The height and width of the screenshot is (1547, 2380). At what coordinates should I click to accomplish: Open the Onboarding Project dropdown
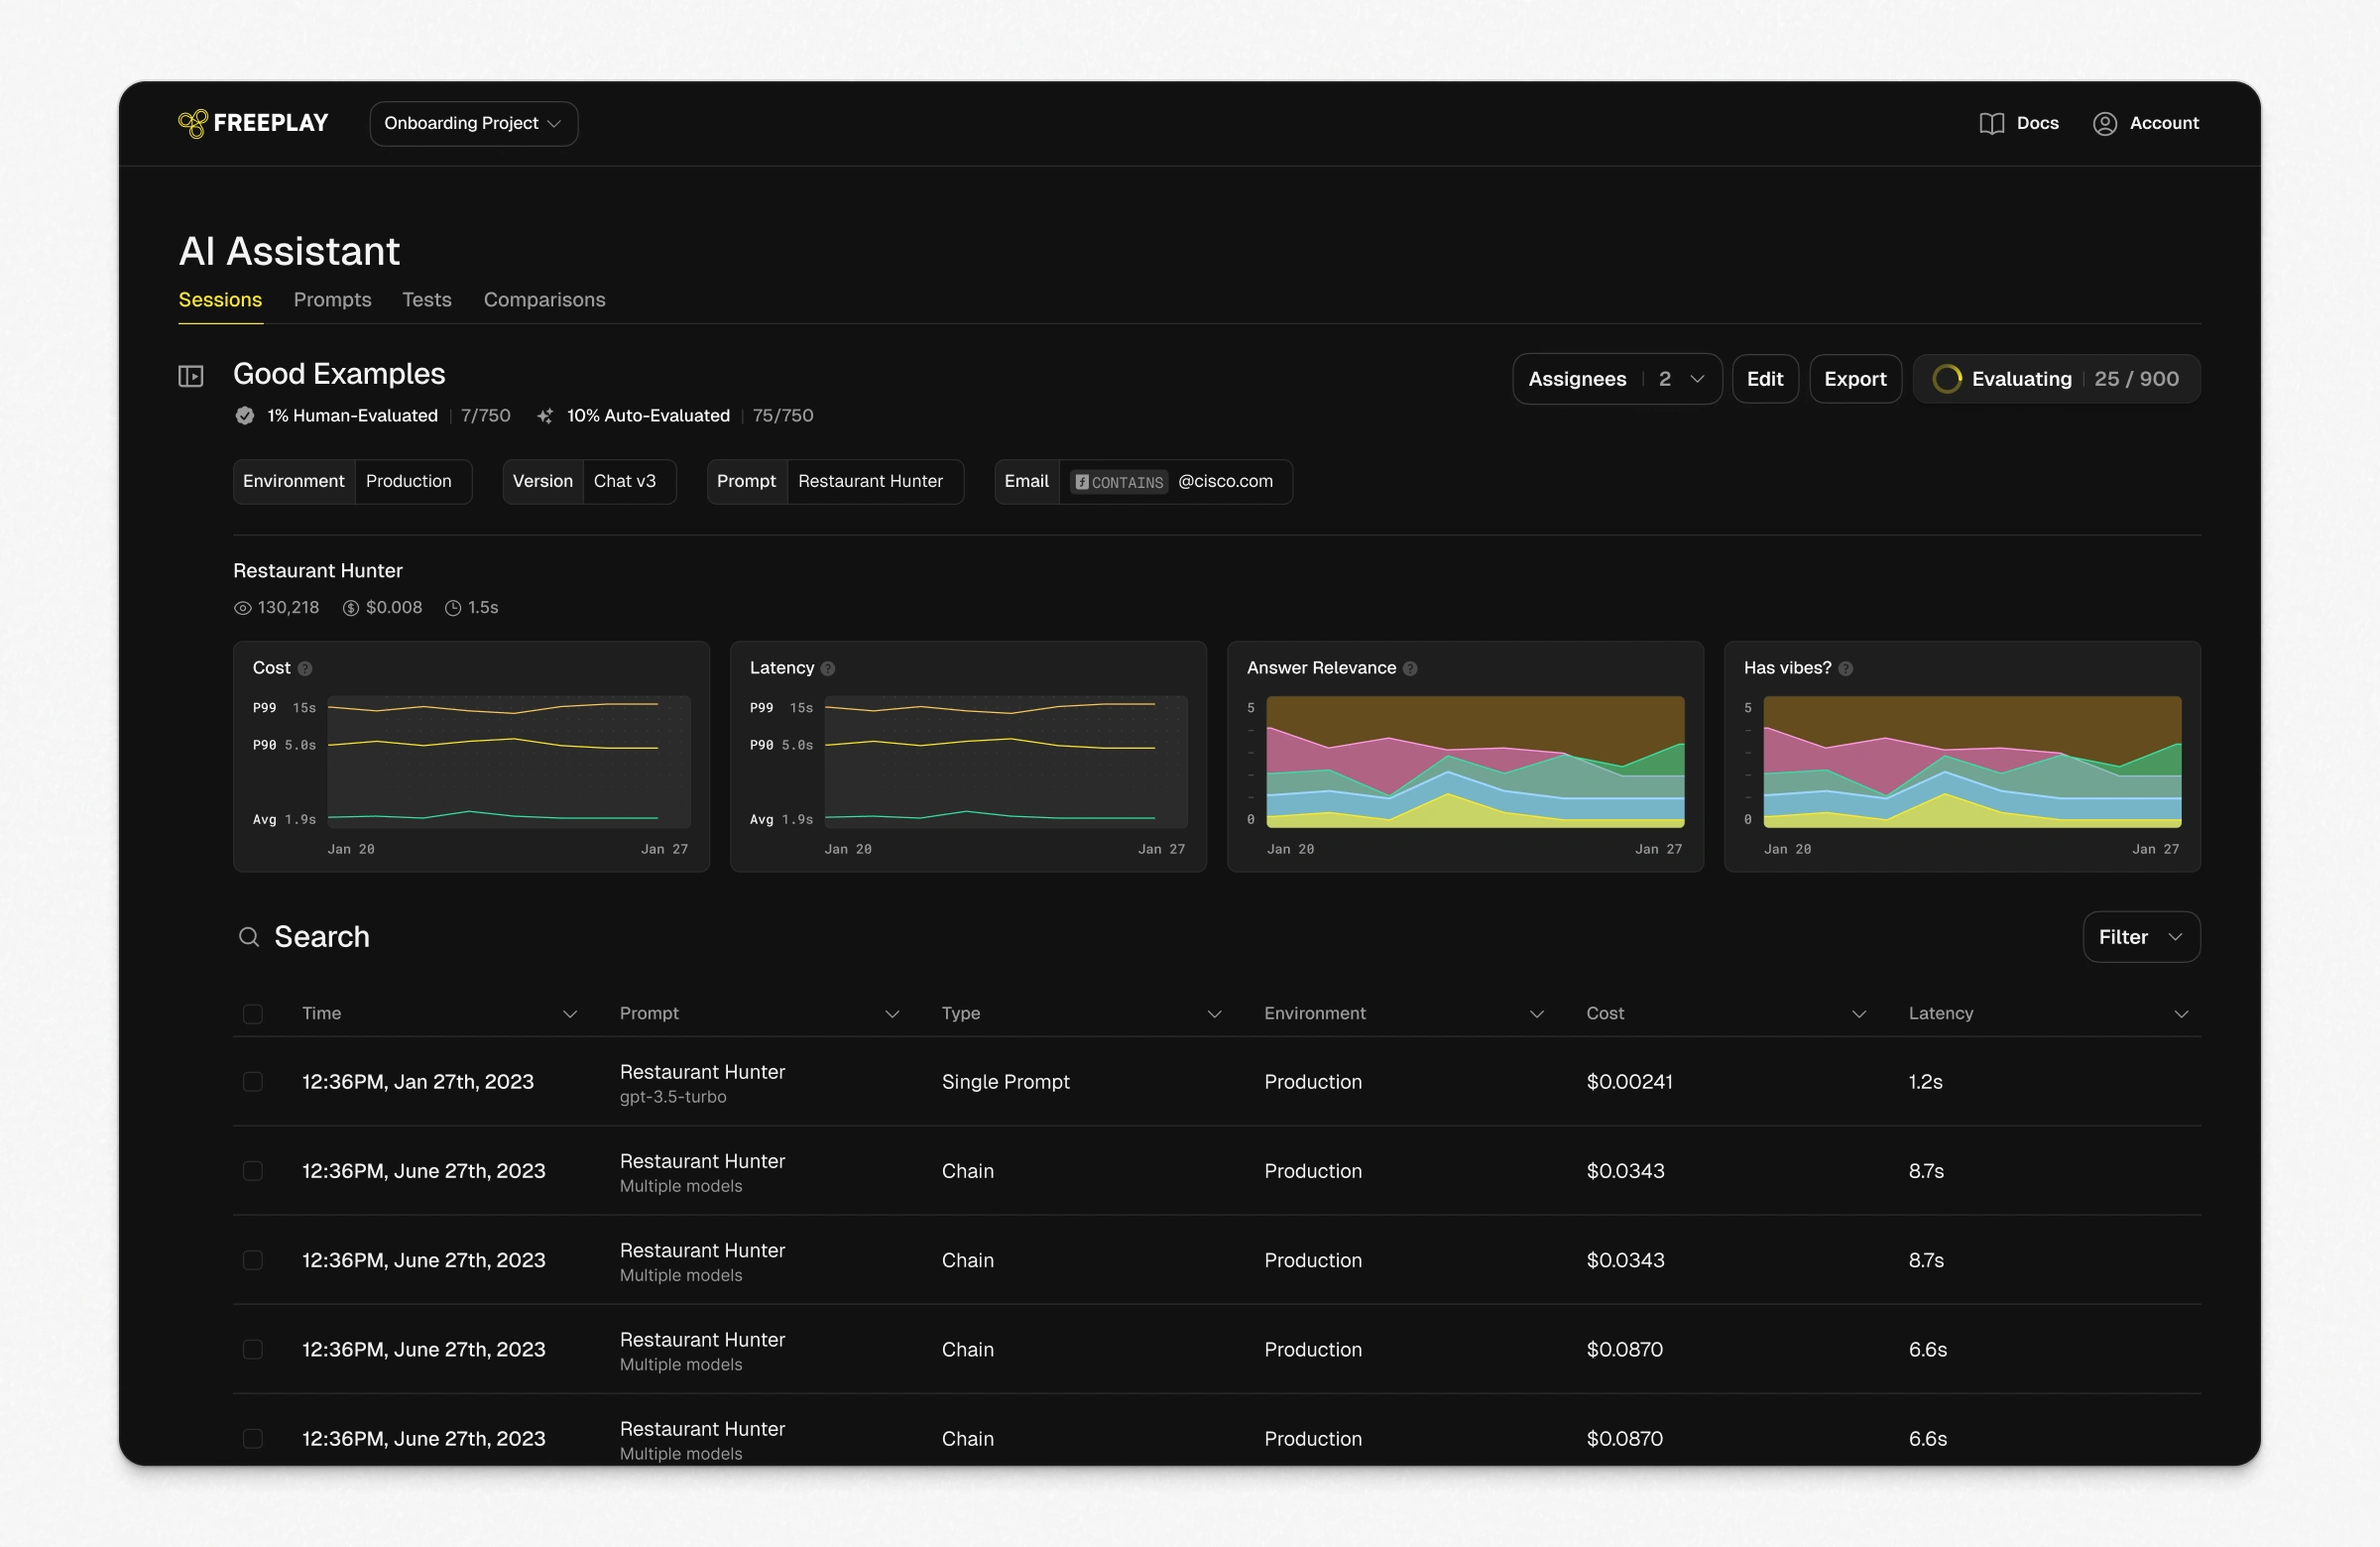point(473,123)
